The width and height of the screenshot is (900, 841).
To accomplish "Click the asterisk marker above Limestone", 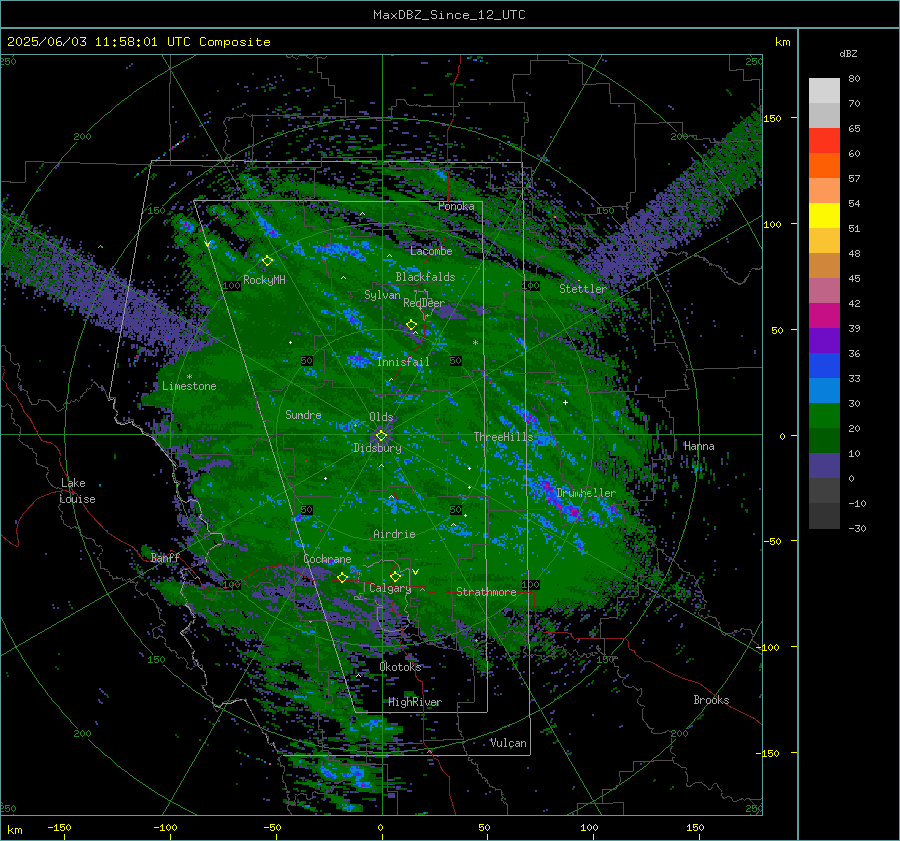I will 189,377.
